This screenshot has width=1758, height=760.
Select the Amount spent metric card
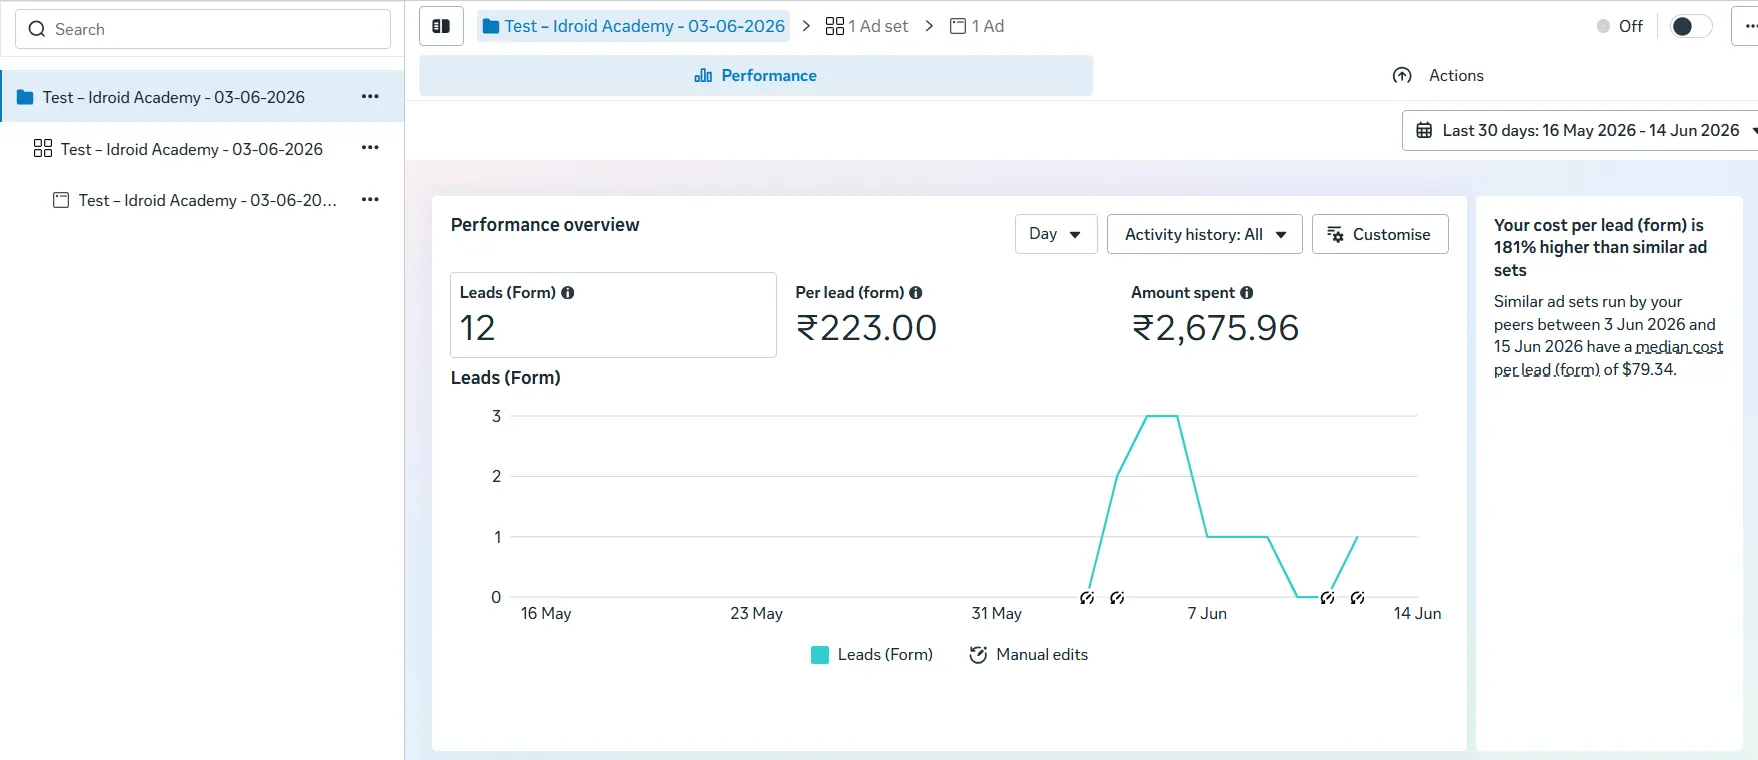tap(1285, 315)
